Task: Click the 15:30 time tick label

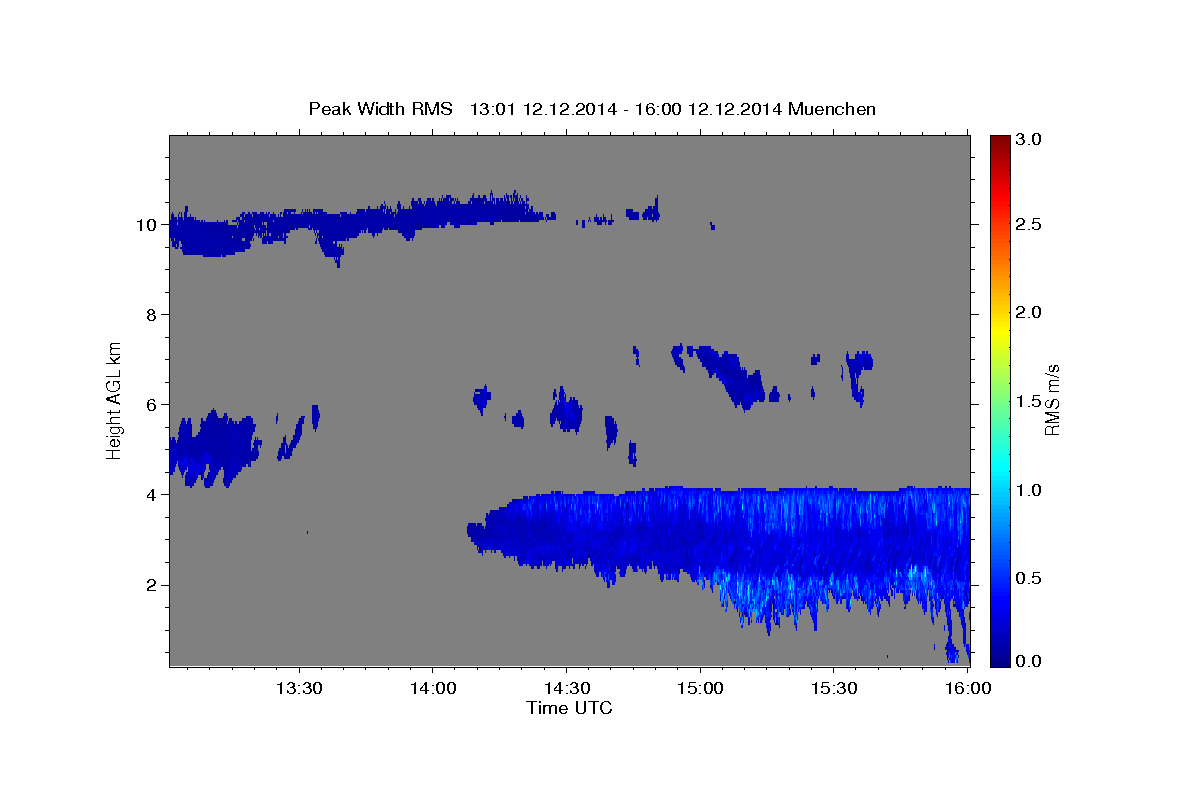Action: click(834, 688)
